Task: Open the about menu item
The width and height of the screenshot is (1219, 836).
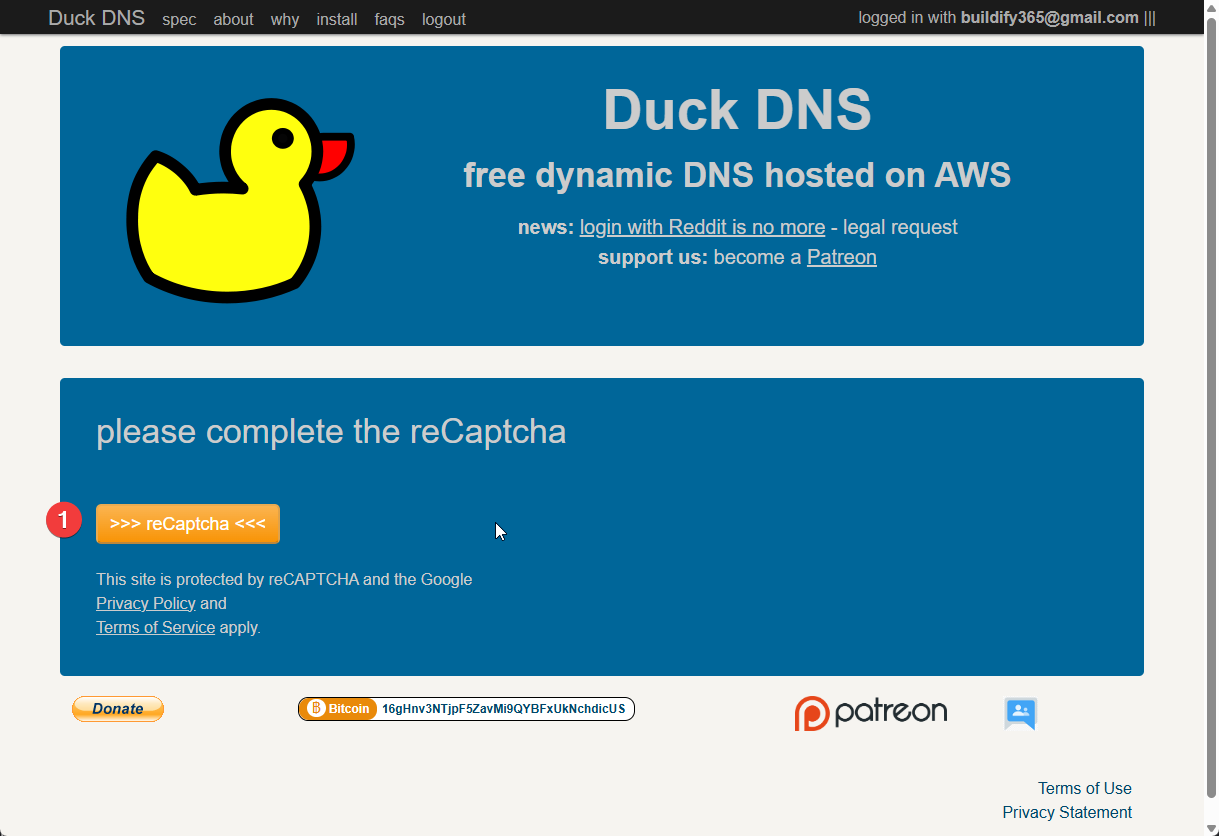Action: 233,19
